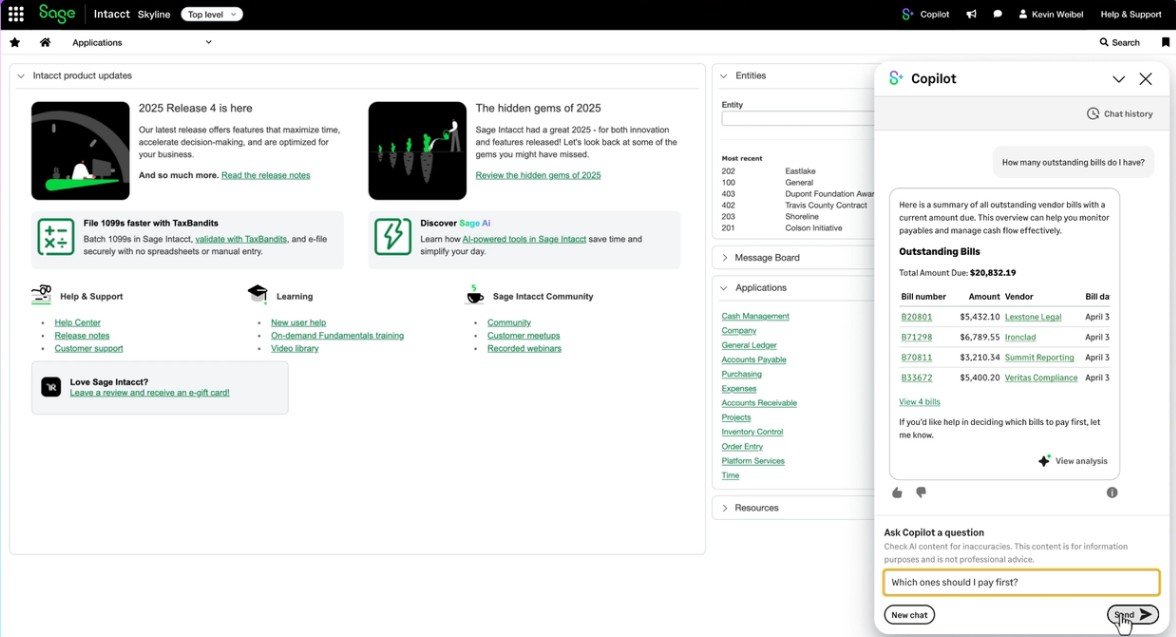Open the Read the release notes link
This screenshot has width=1176, height=637.
tap(266, 176)
